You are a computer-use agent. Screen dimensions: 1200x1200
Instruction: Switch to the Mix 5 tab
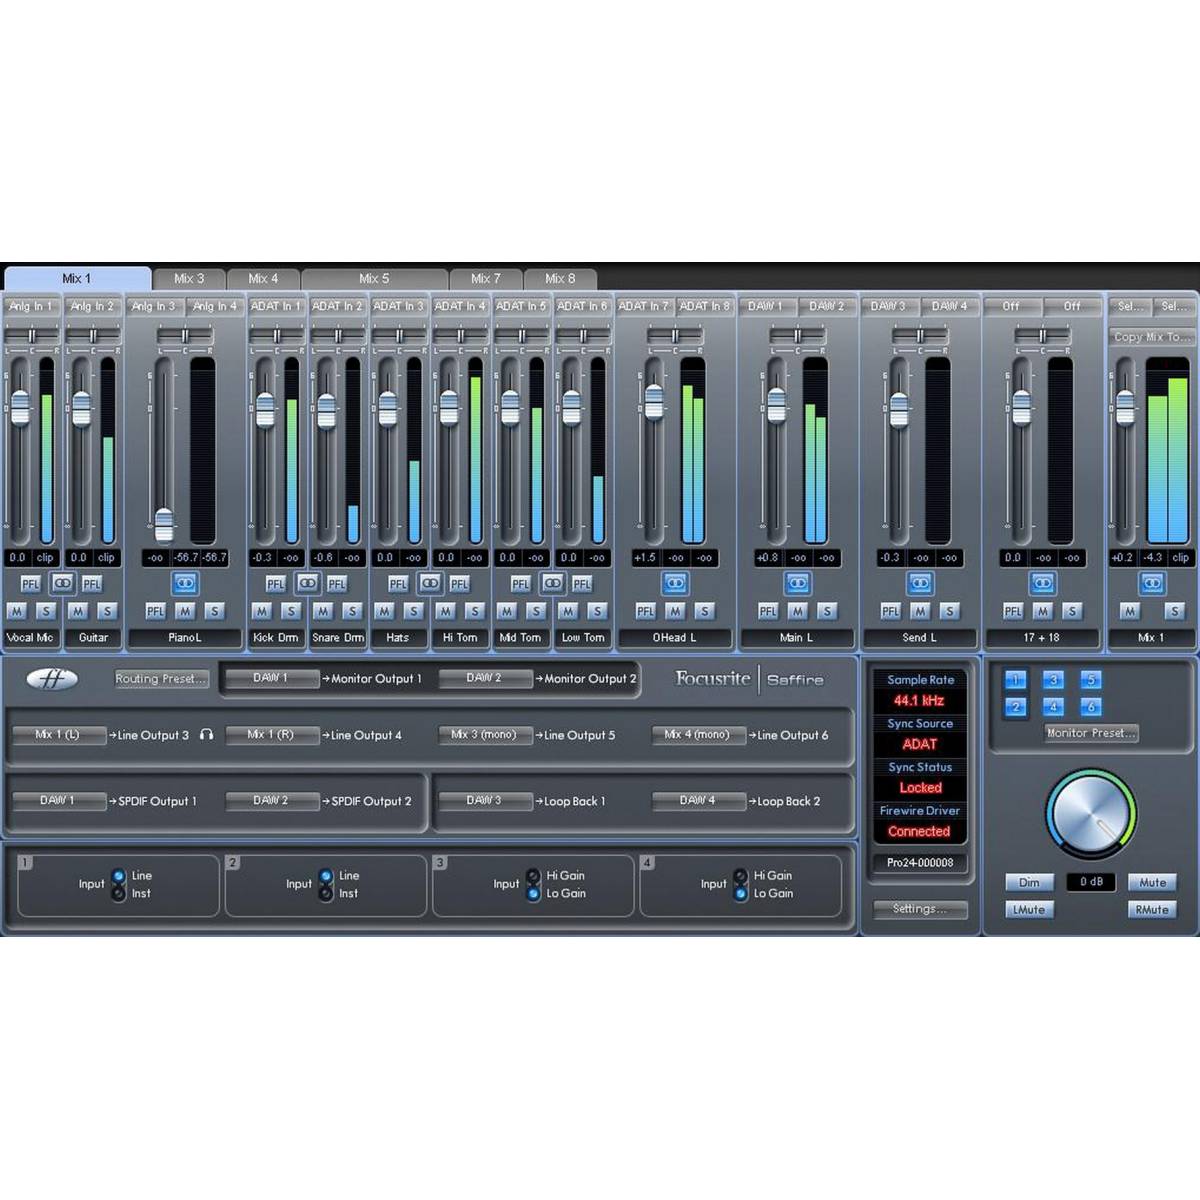point(374,279)
